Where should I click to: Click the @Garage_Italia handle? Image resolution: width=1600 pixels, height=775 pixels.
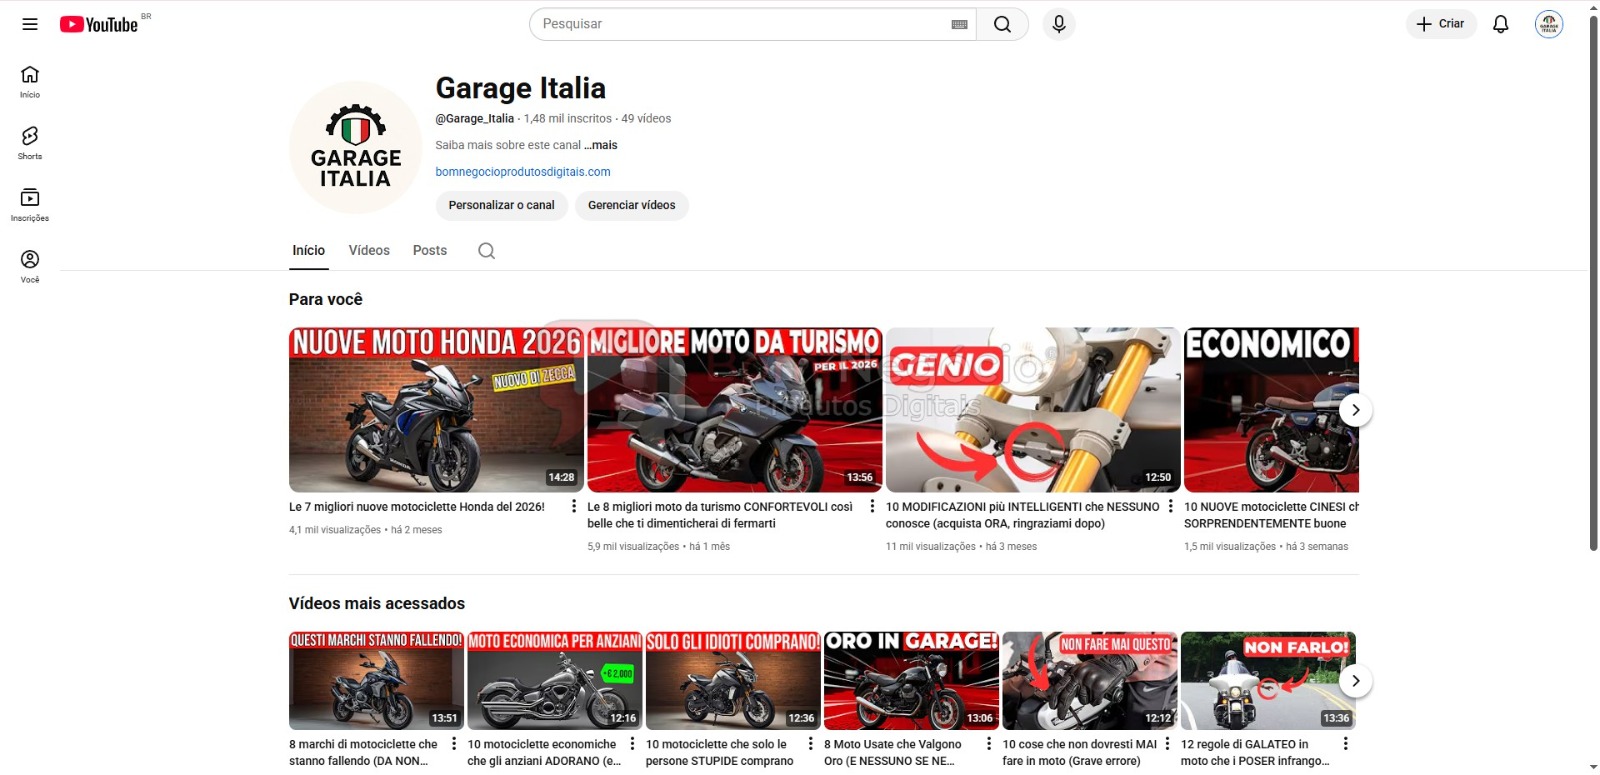click(x=474, y=119)
